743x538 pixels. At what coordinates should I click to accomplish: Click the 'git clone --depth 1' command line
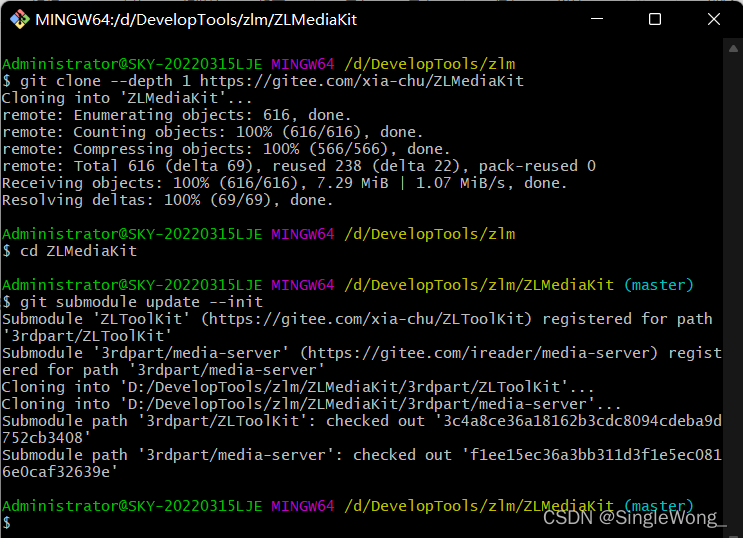[263, 81]
